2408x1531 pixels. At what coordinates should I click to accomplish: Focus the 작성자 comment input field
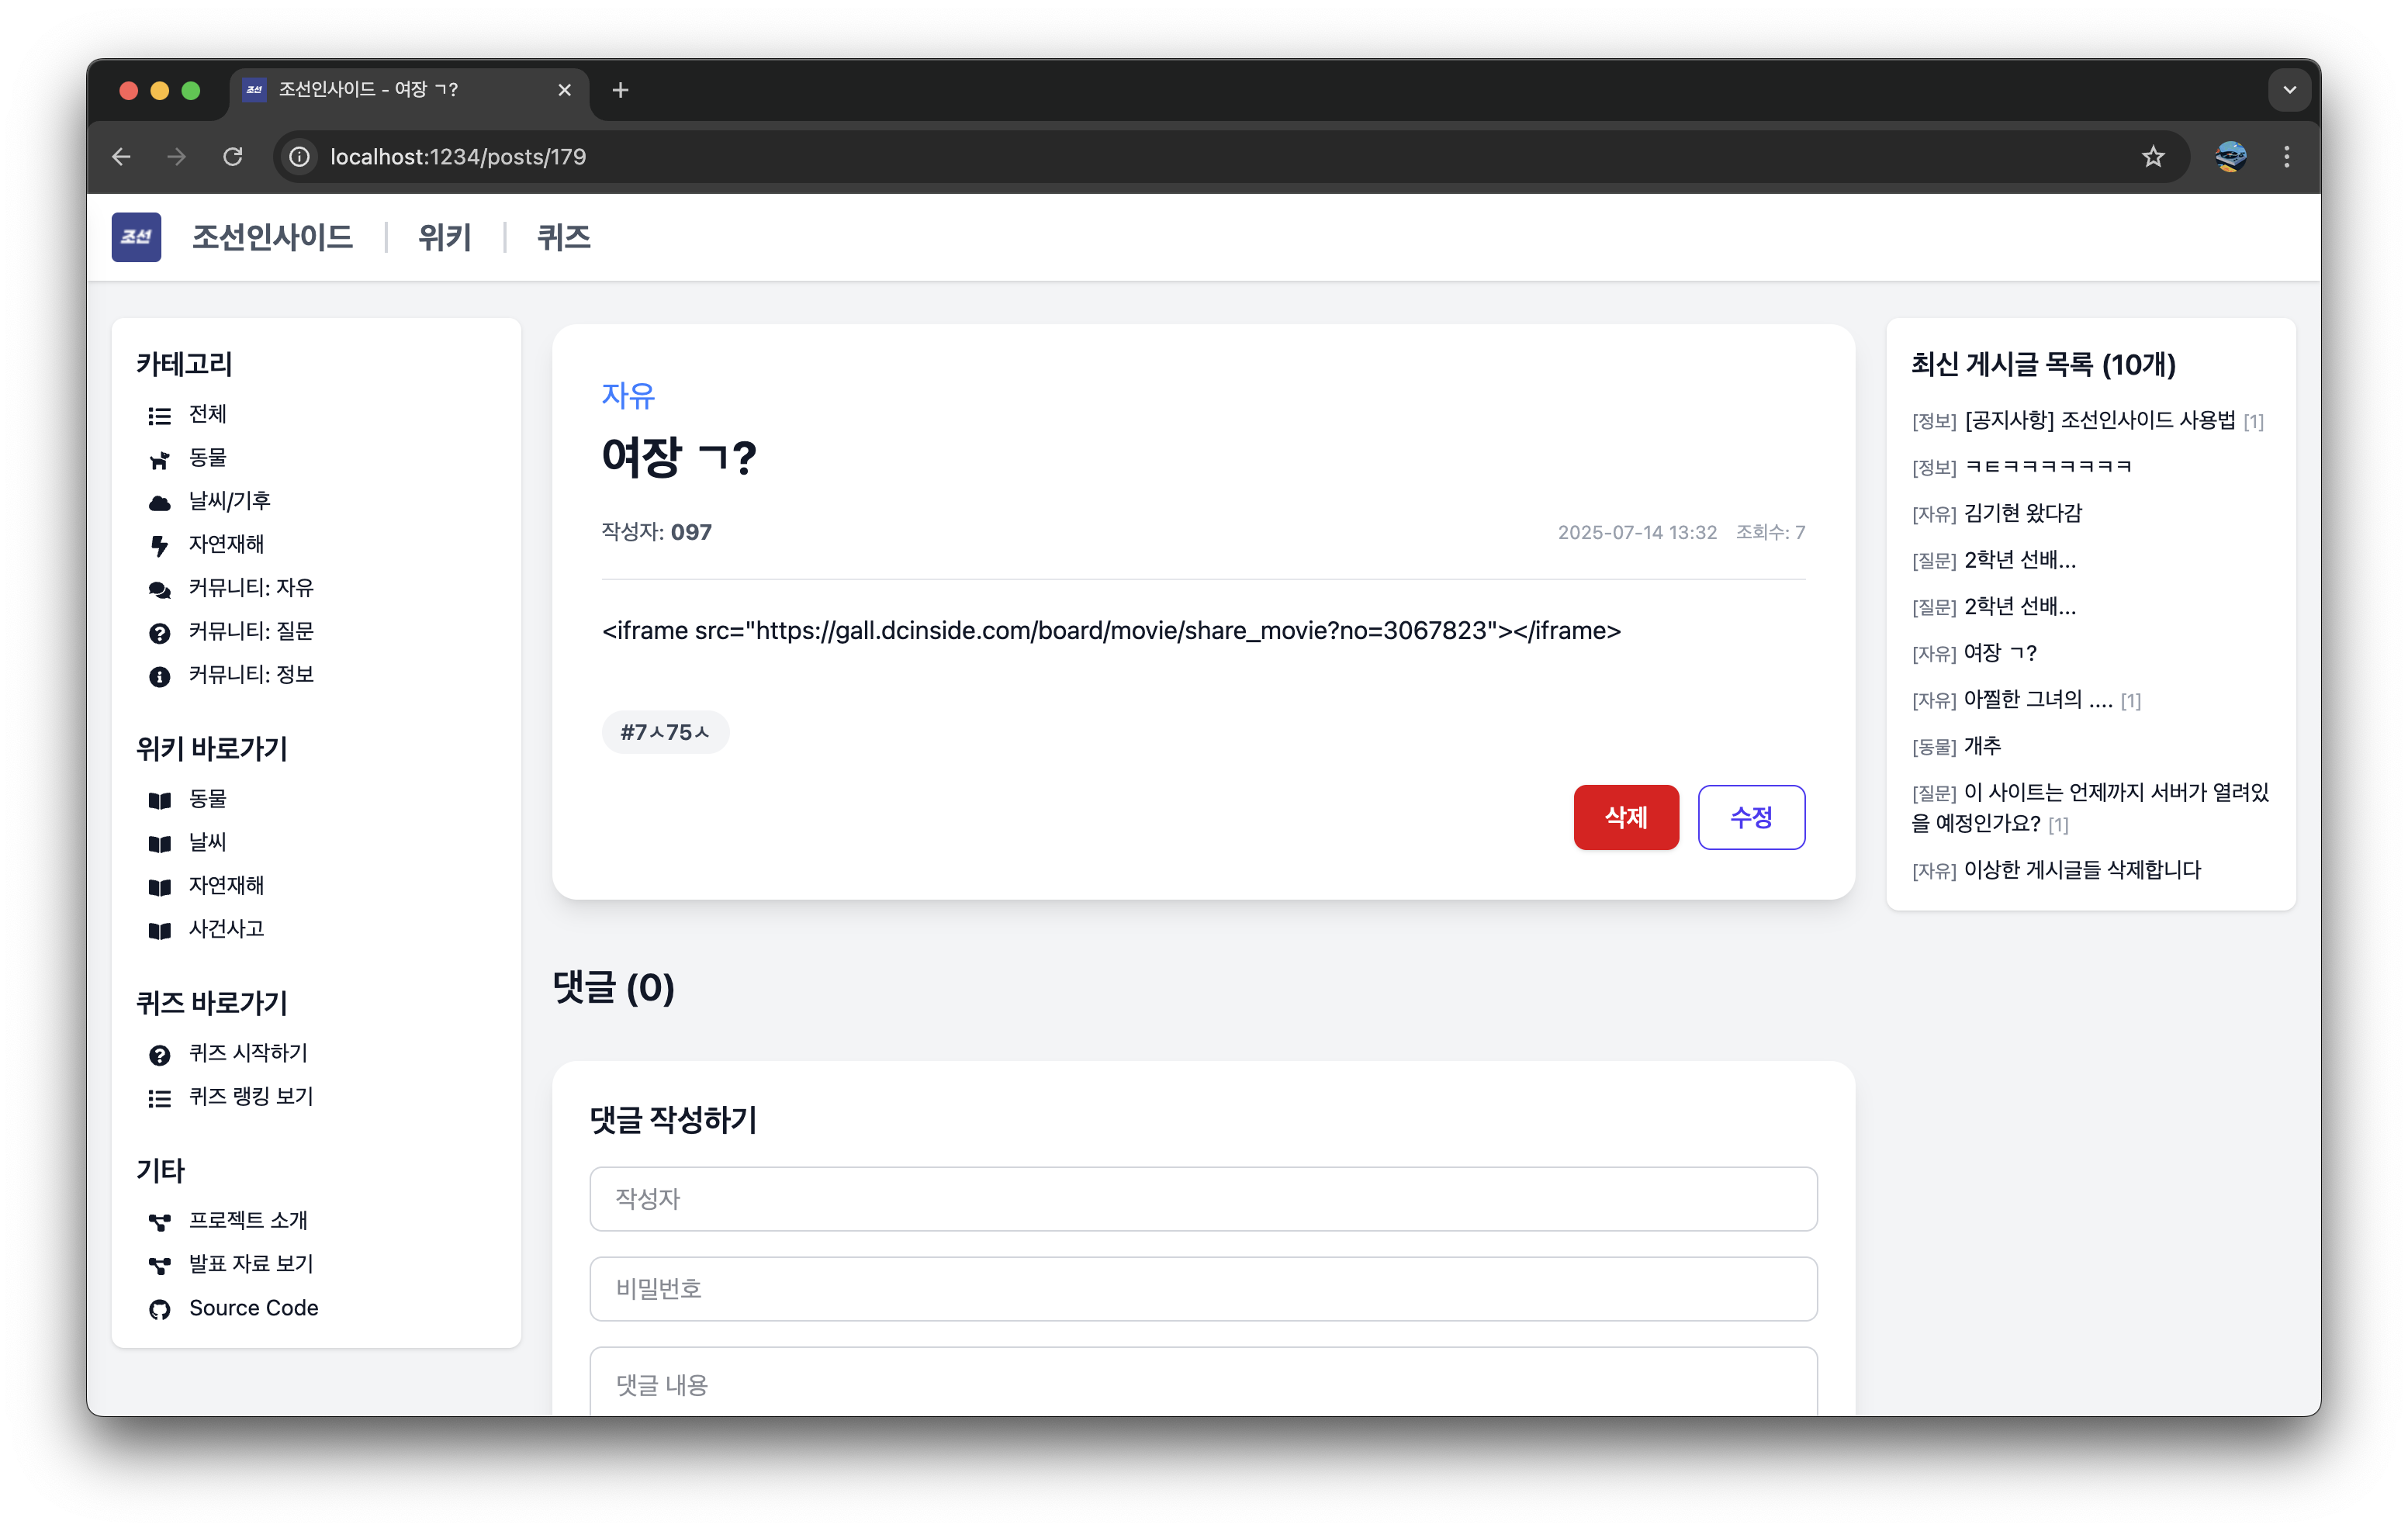tap(1203, 1198)
